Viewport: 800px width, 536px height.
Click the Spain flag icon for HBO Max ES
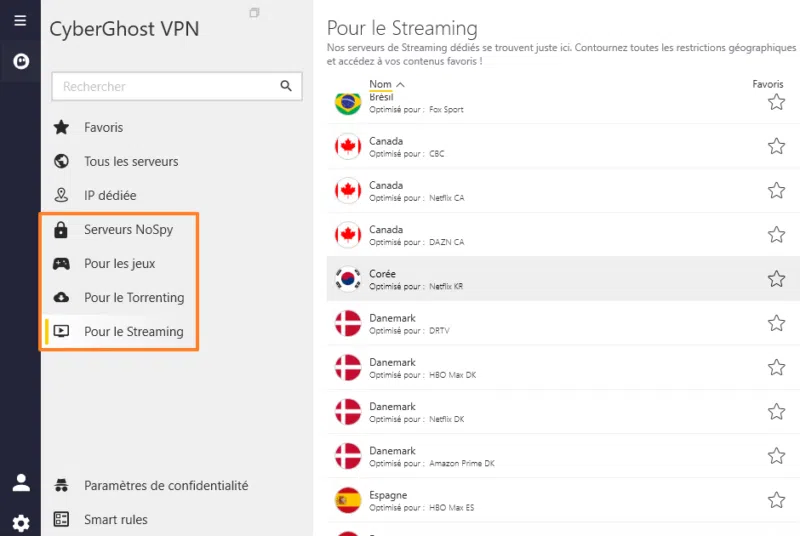[348, 500]
